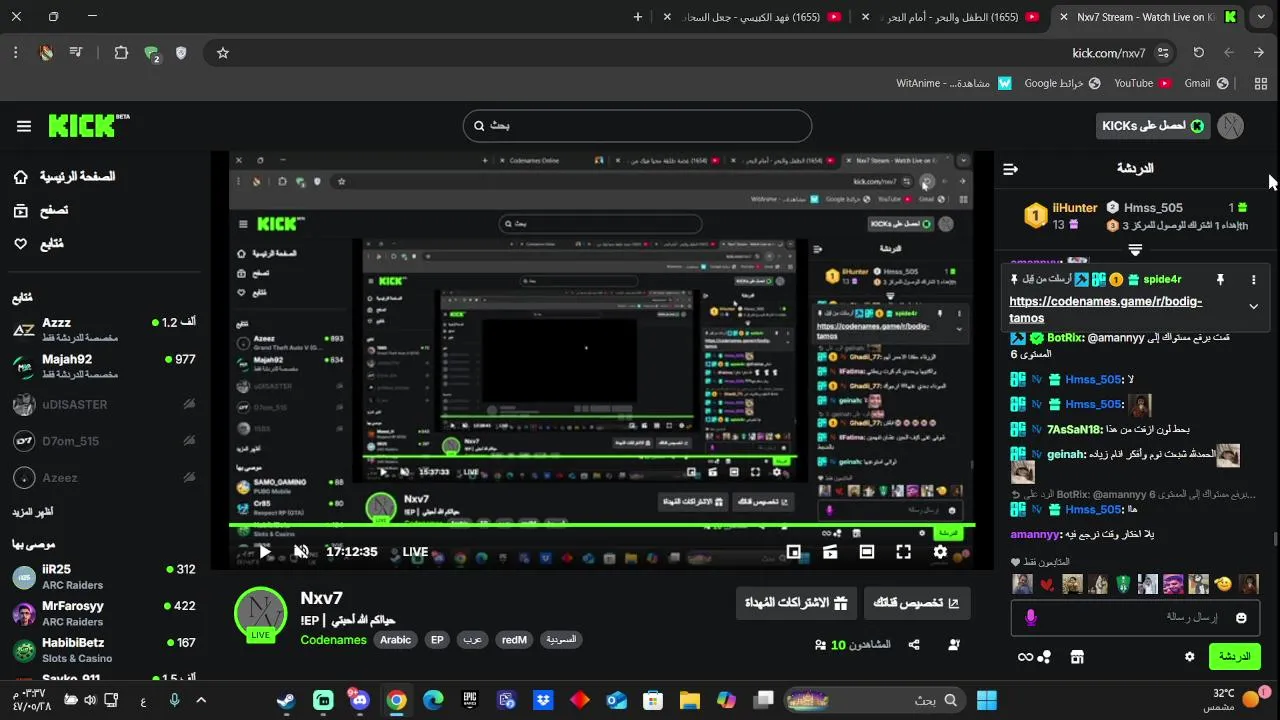The image size is (1280, 720).
Task: Open the pinned message options menu
Action: pos(1253,280)
